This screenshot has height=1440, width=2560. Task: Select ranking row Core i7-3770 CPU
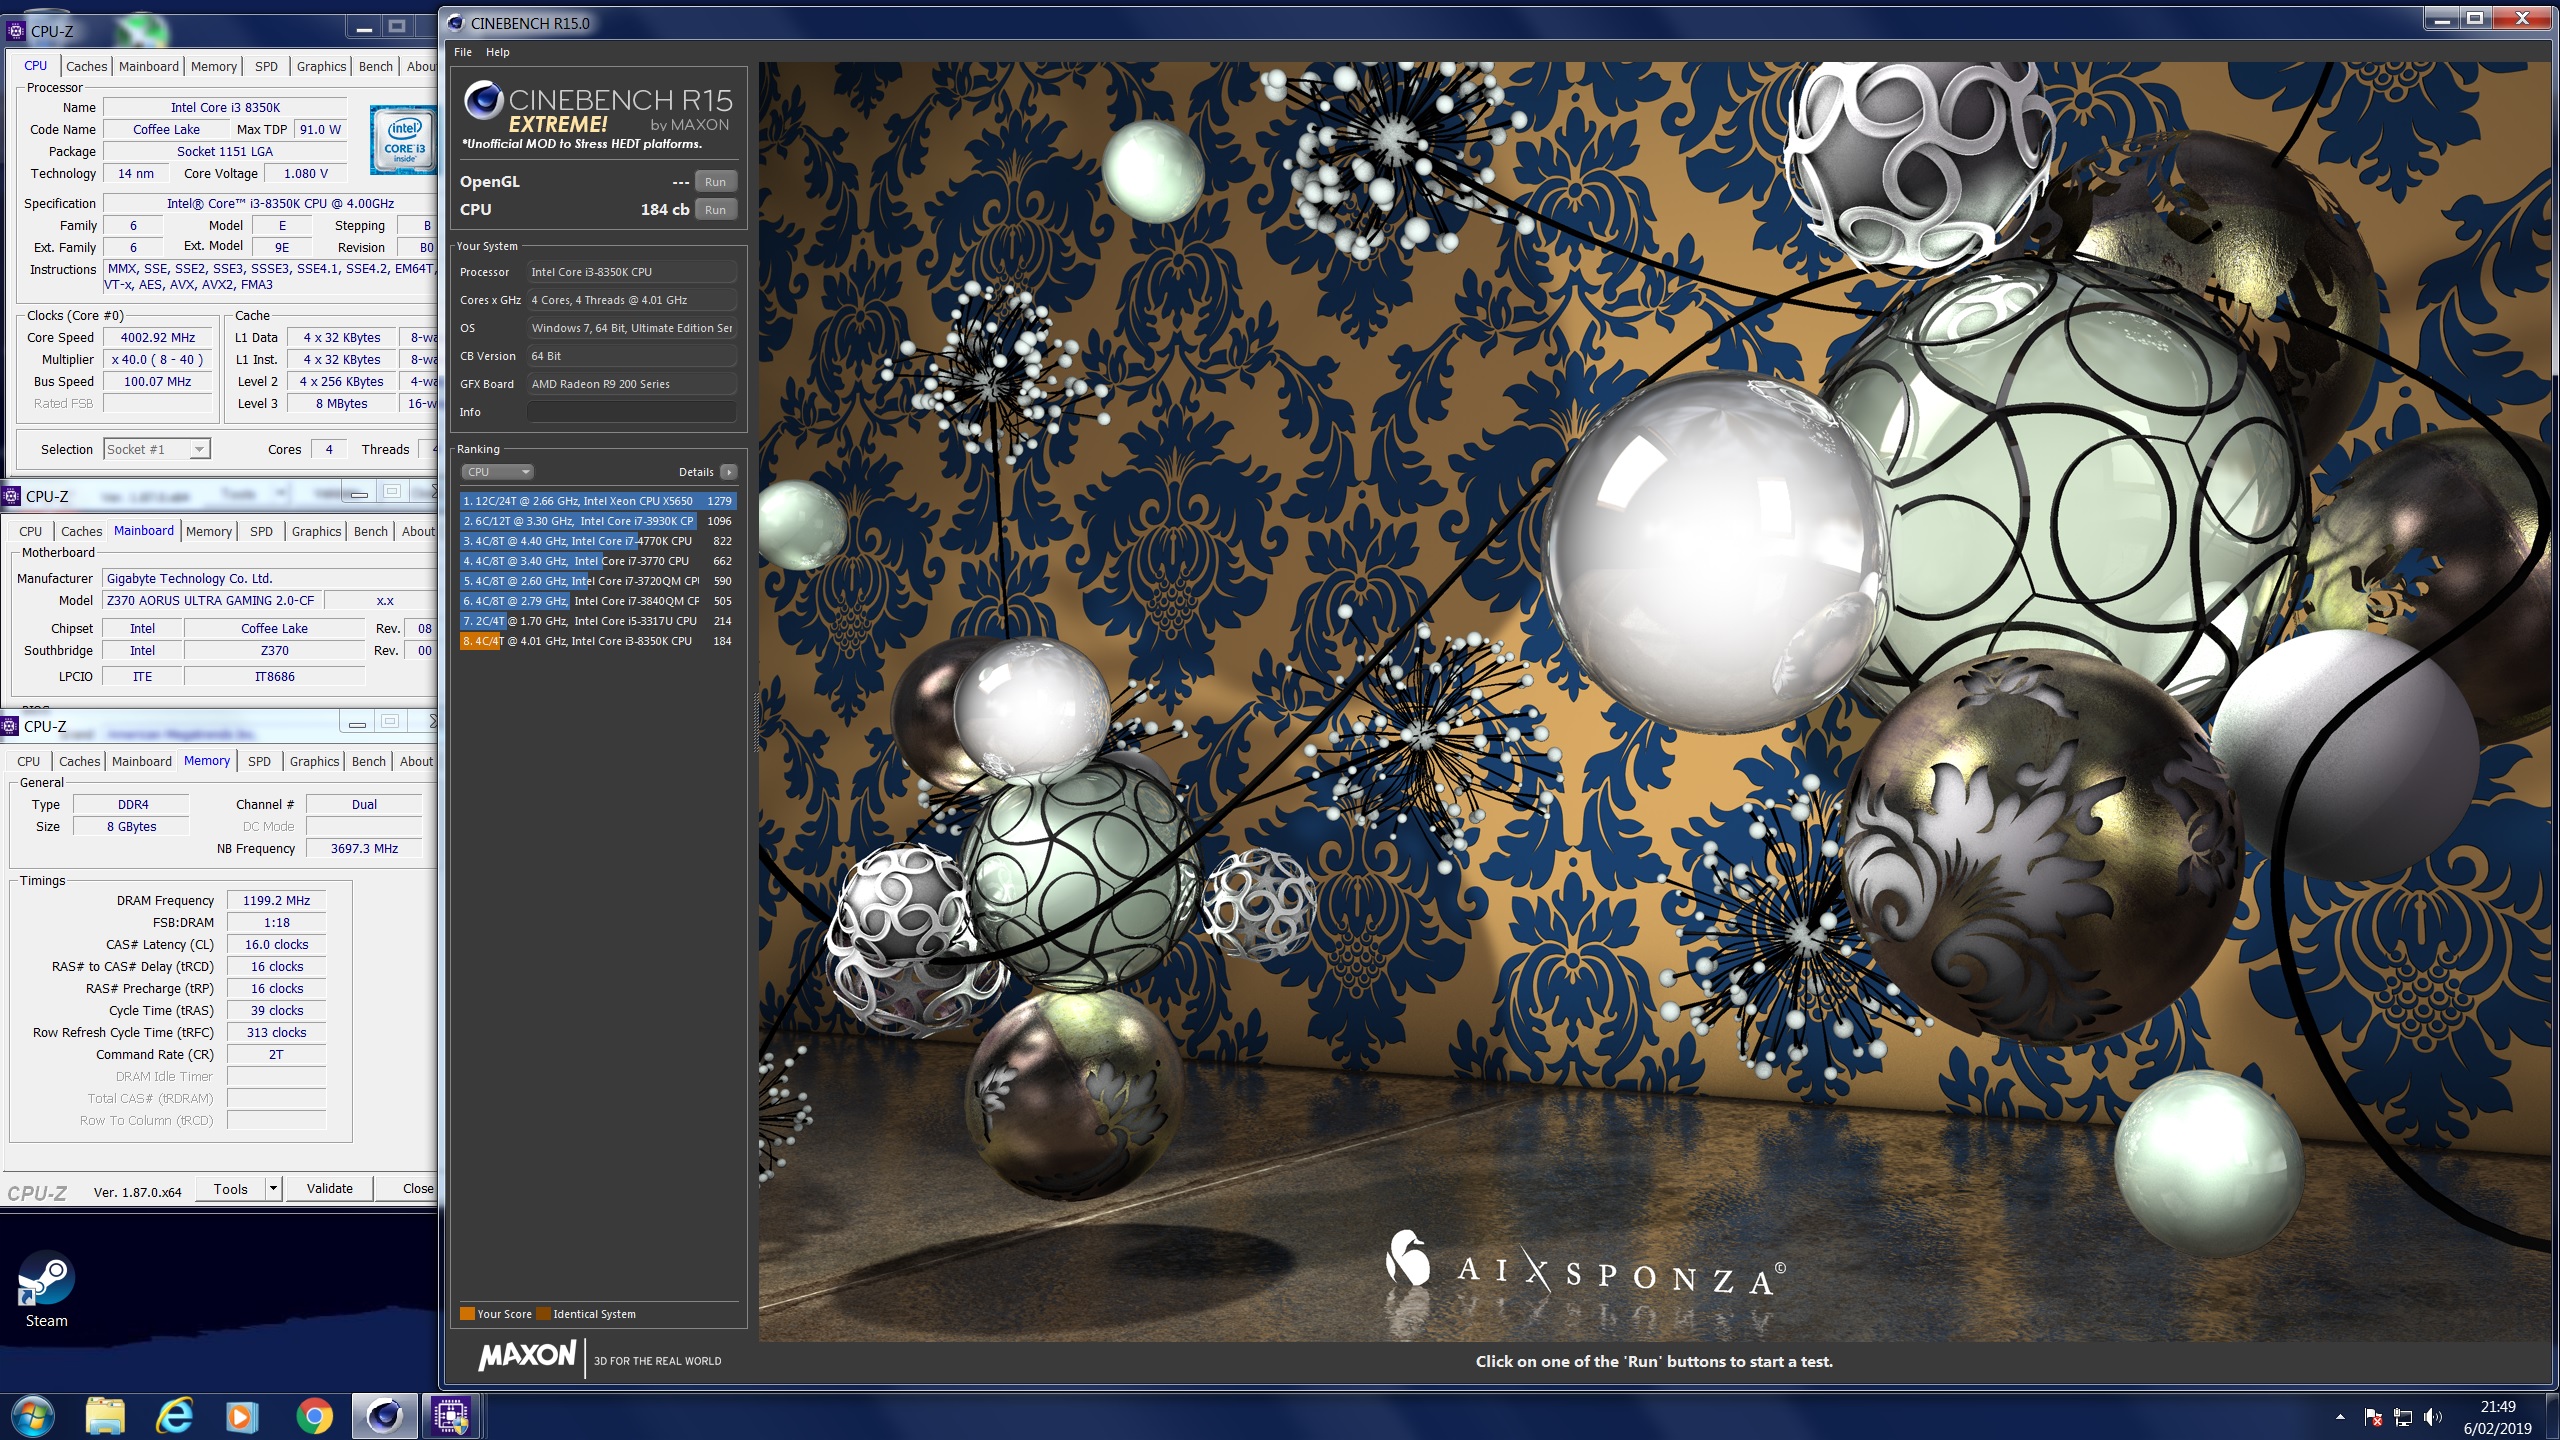(x=598, y=561)
